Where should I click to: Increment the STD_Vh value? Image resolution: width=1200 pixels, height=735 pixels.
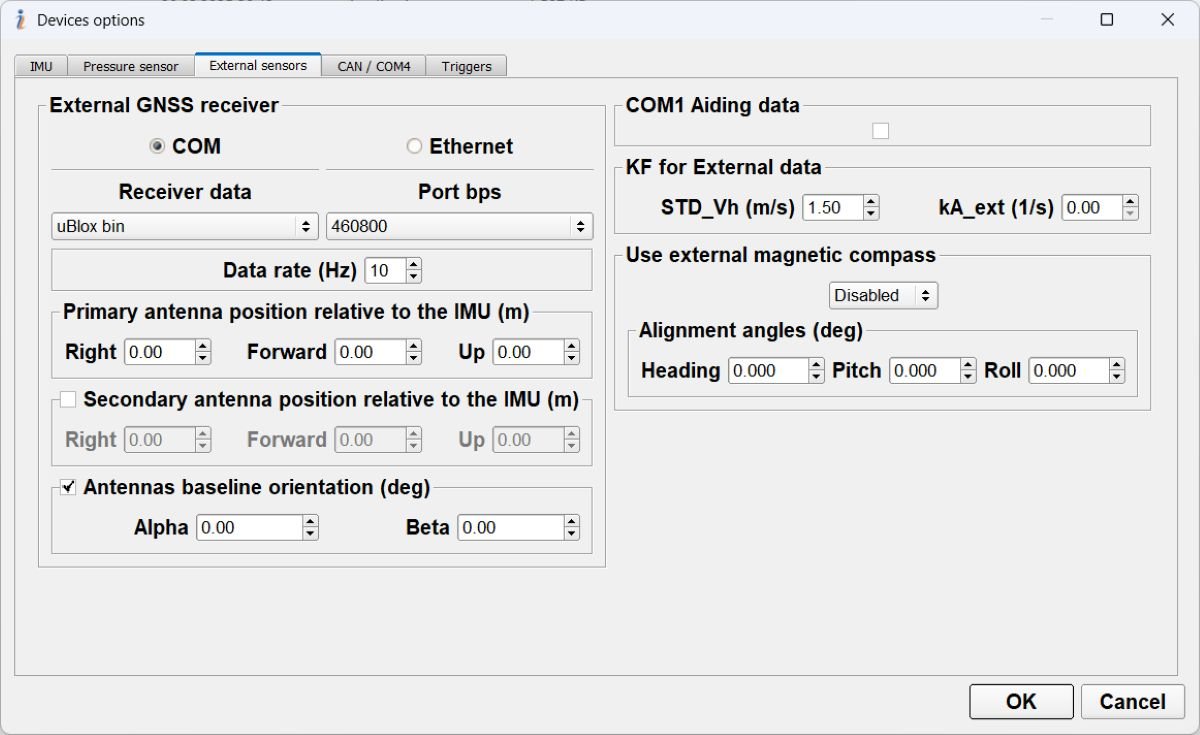coord(869,202)
